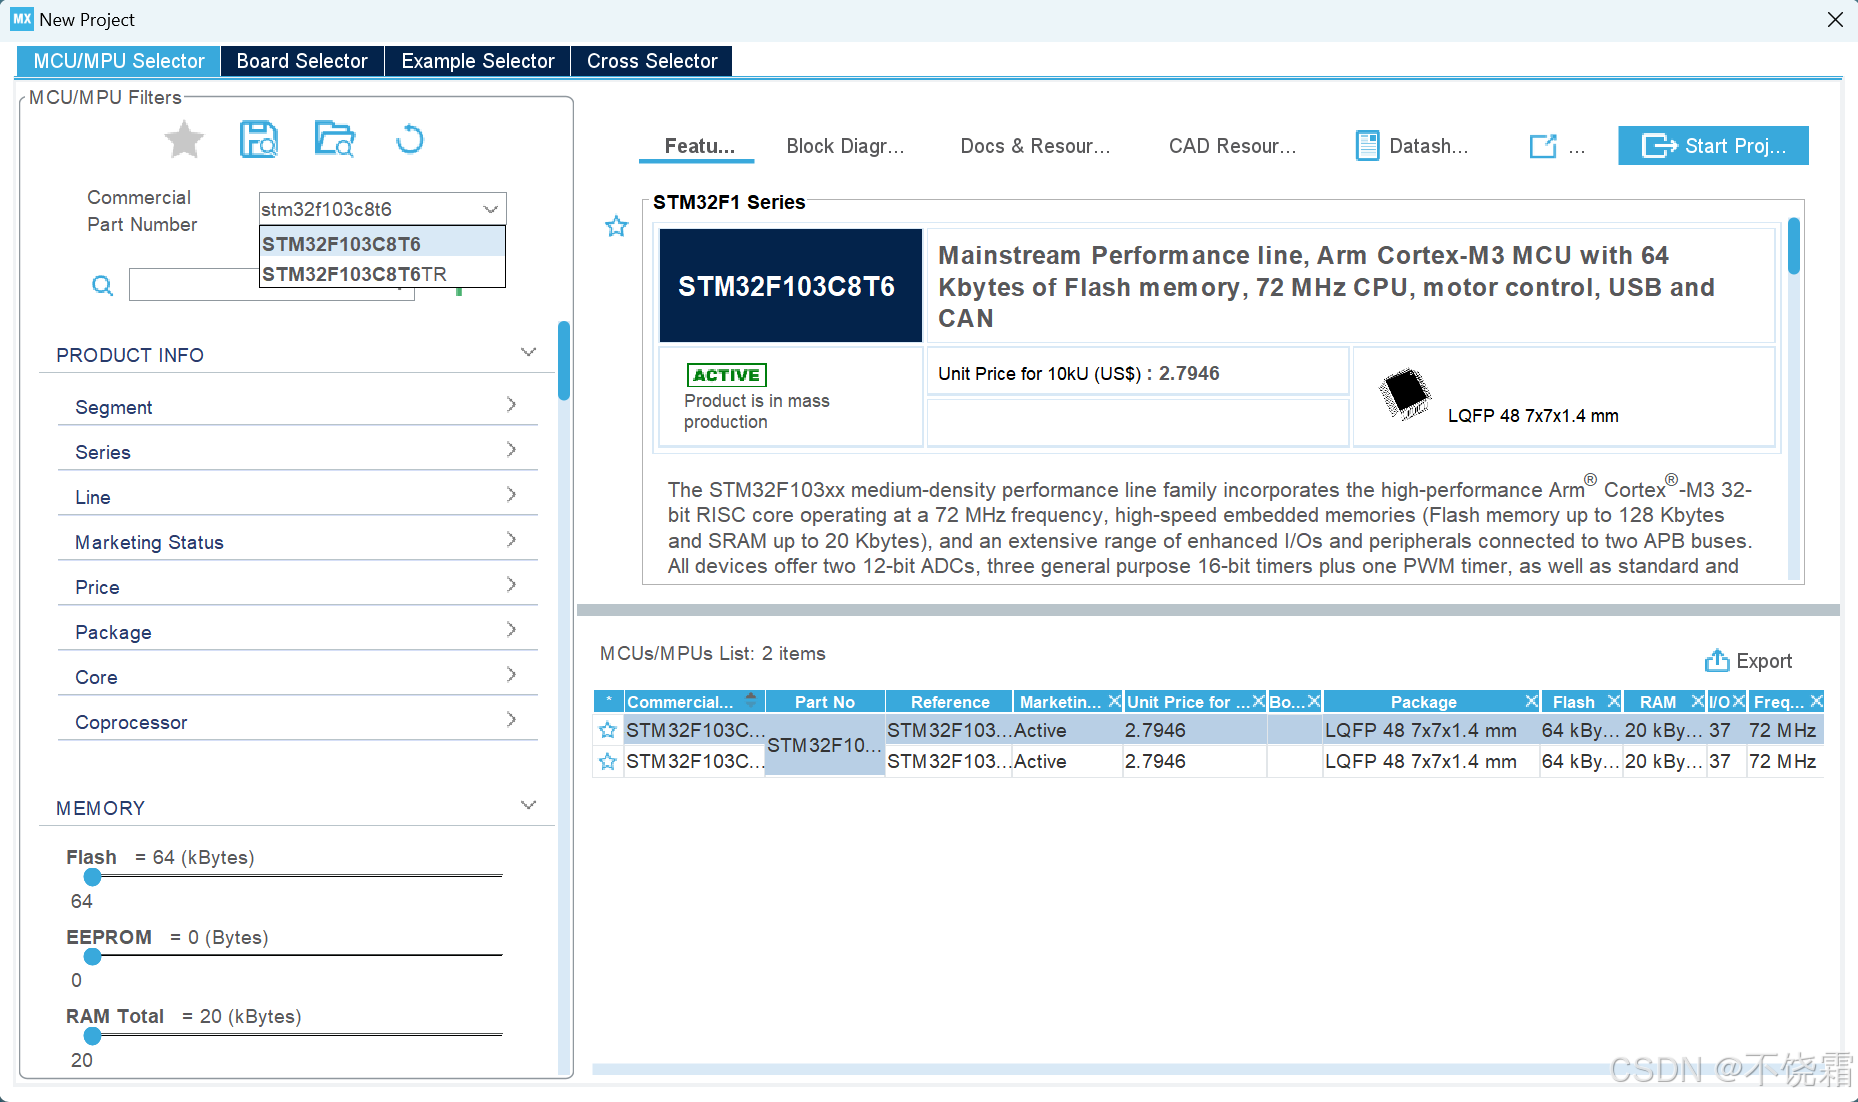Switch to the Example Selector tab

477,61
